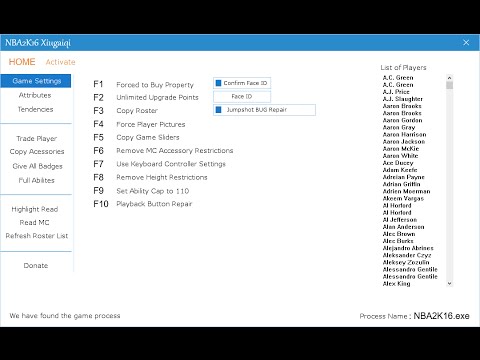Select Game Settings in the sidebar
This screenshot has width=480, height=360.
(36, 81)
